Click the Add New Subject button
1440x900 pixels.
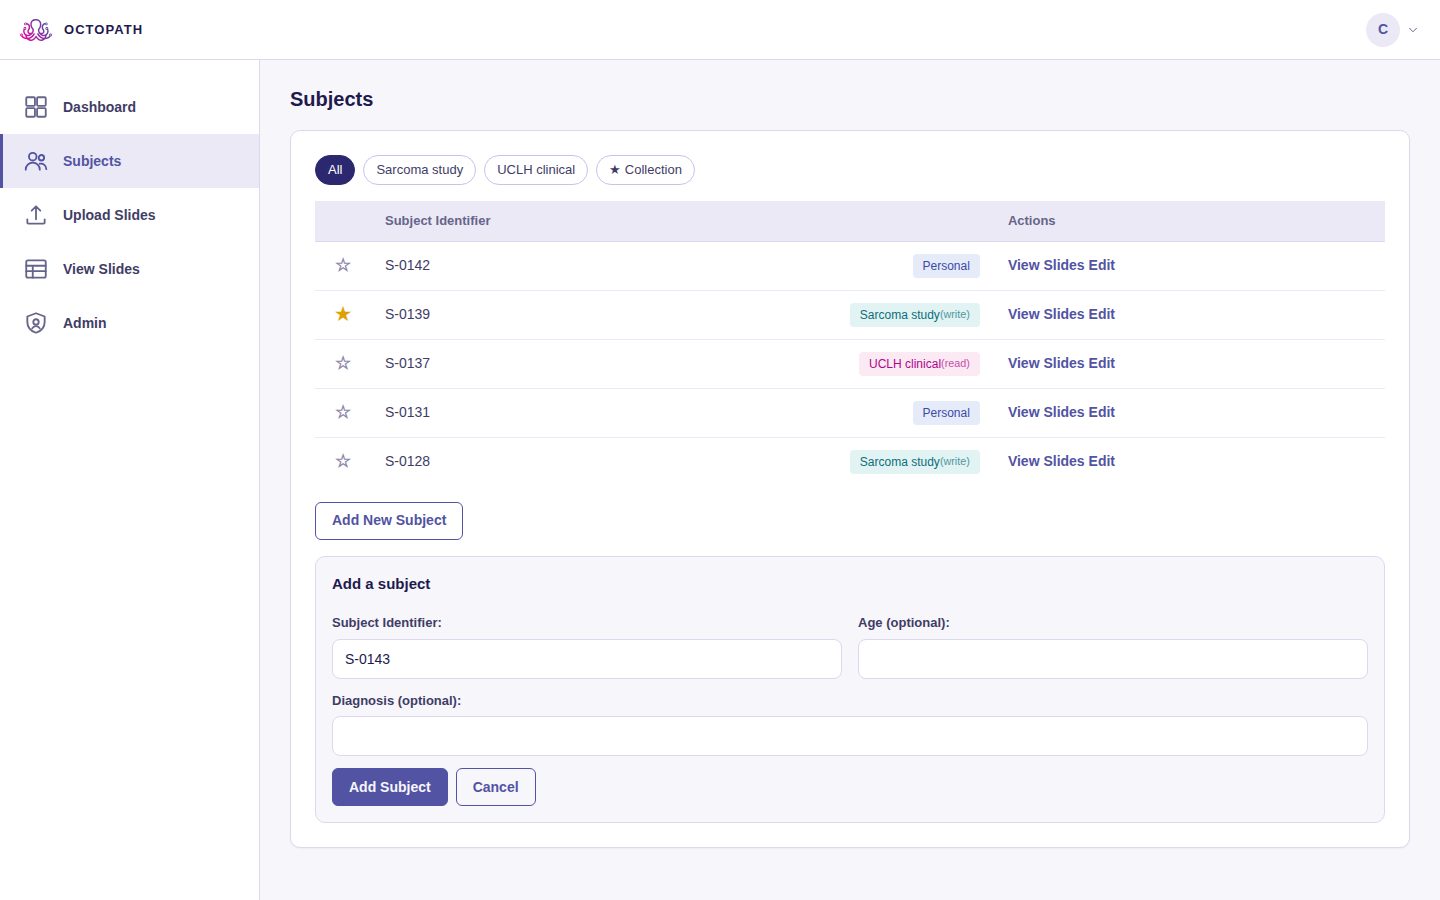[x=389, y=521]
